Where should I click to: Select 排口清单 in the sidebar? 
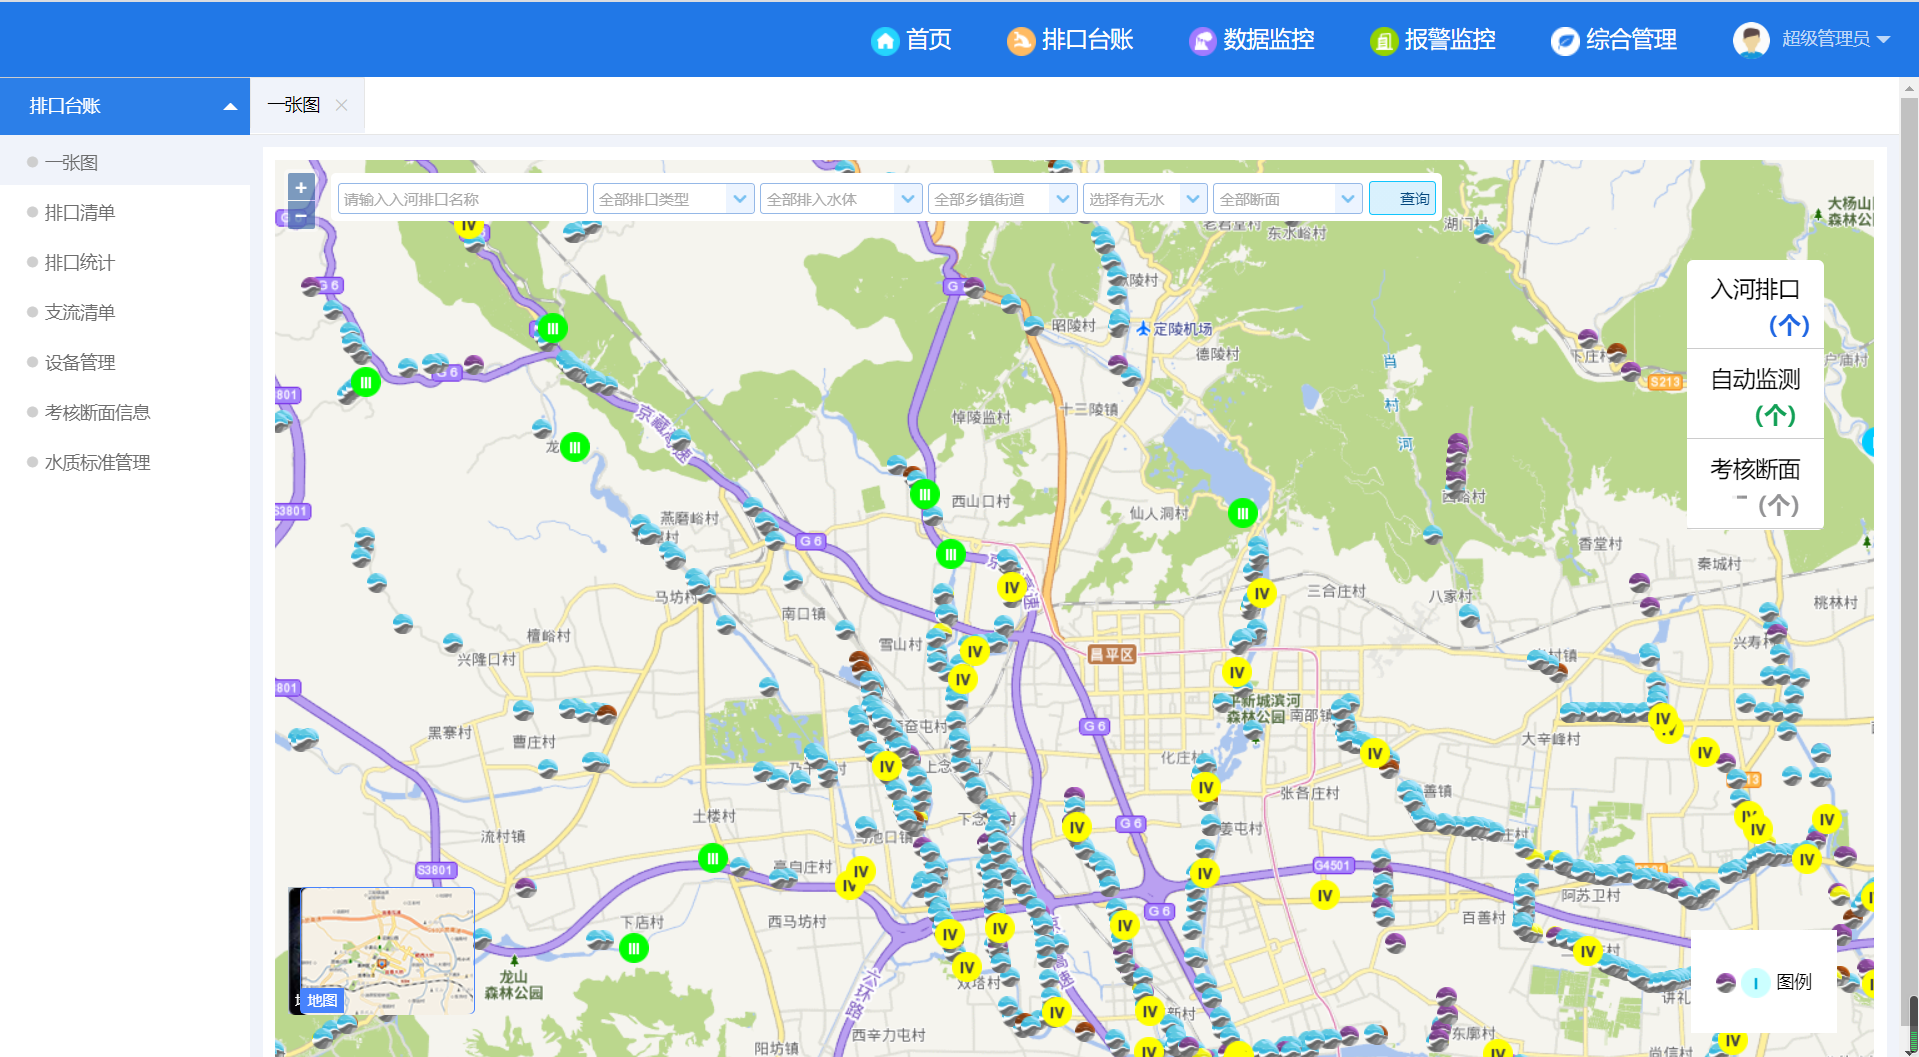80,212
